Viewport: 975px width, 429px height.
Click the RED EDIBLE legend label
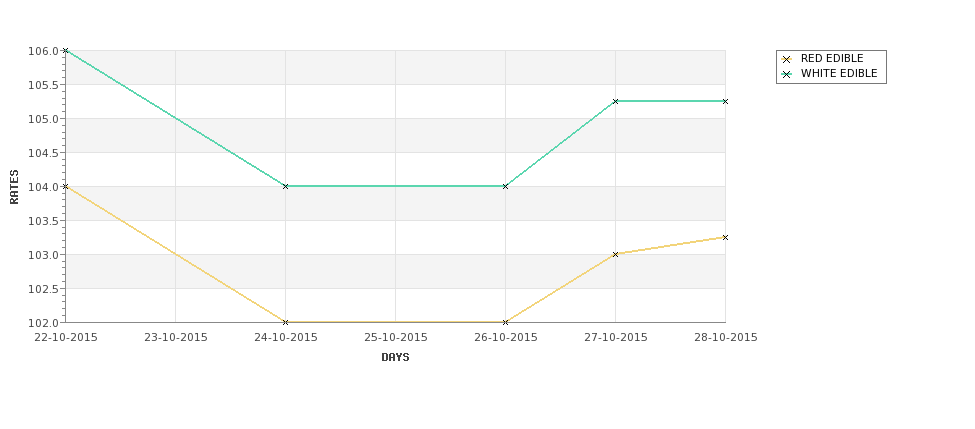point(832,58)
